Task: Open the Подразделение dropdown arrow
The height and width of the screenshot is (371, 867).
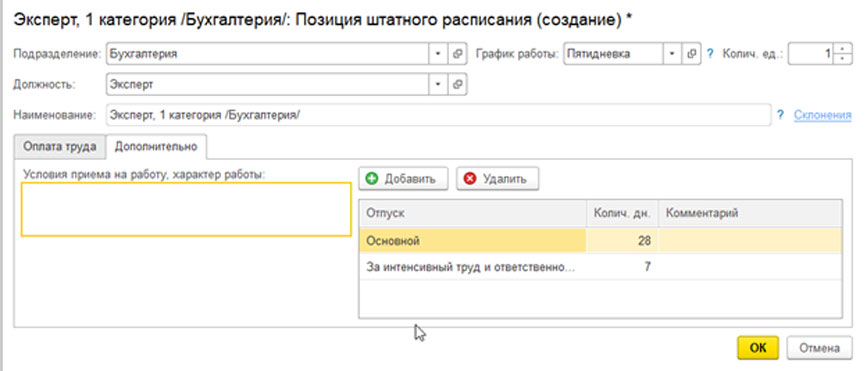Action: click(438, 54)
